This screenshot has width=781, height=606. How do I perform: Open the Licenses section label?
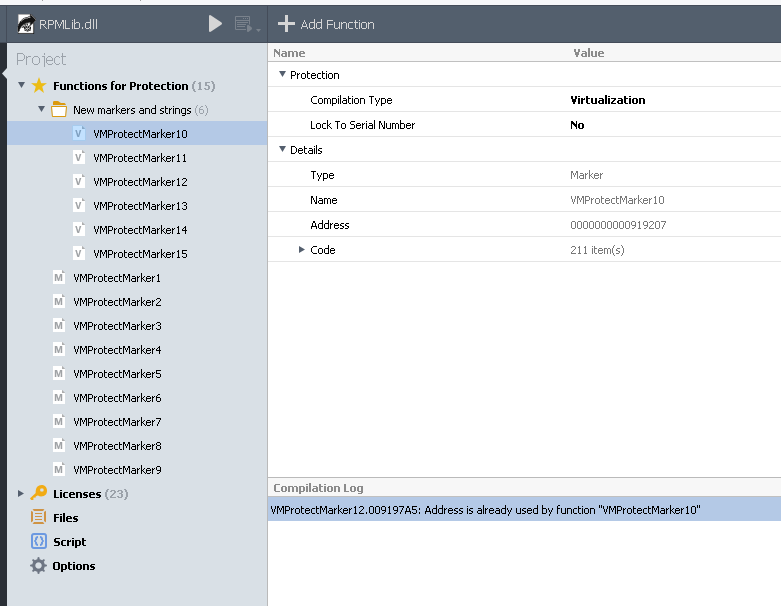pyautogui.click(x=77, y=494)
